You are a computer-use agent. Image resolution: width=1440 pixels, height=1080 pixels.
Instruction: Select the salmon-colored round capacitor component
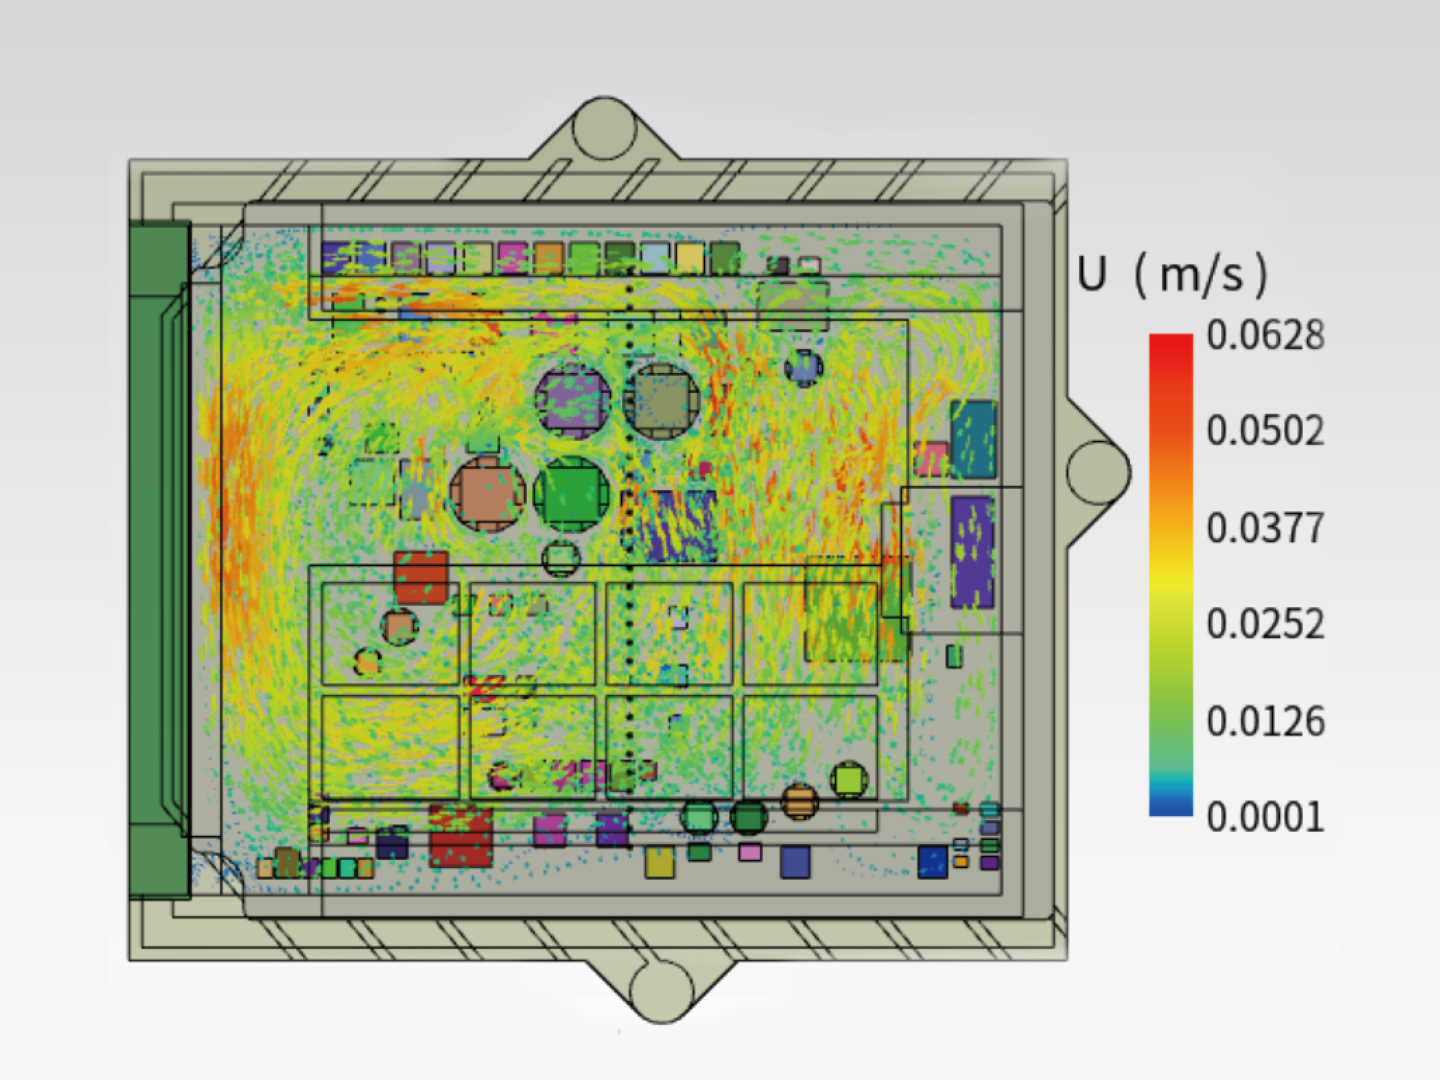click(487, 493)
